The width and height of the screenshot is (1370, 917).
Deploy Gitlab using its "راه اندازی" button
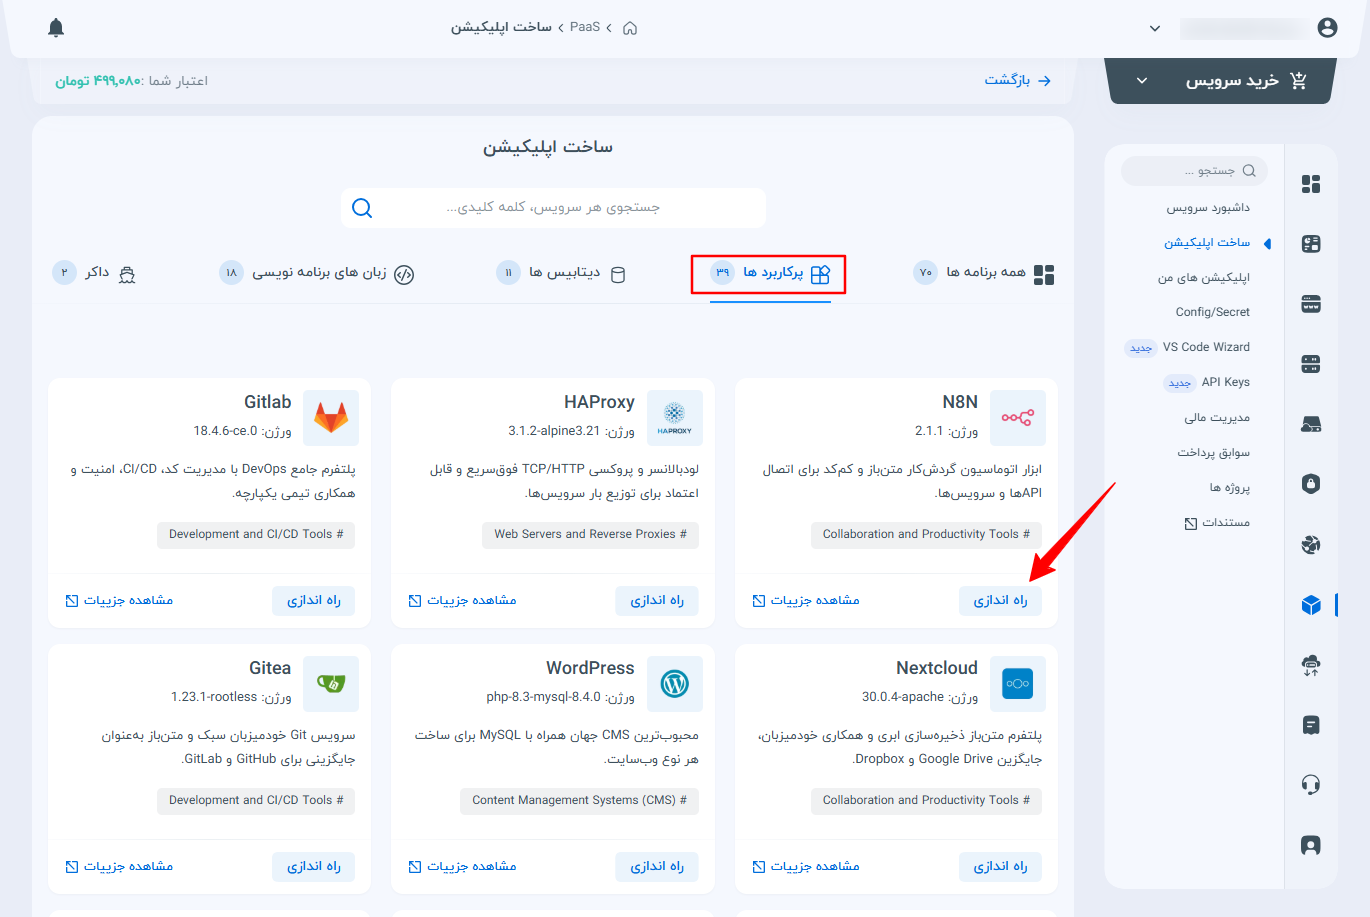[314, 600]
